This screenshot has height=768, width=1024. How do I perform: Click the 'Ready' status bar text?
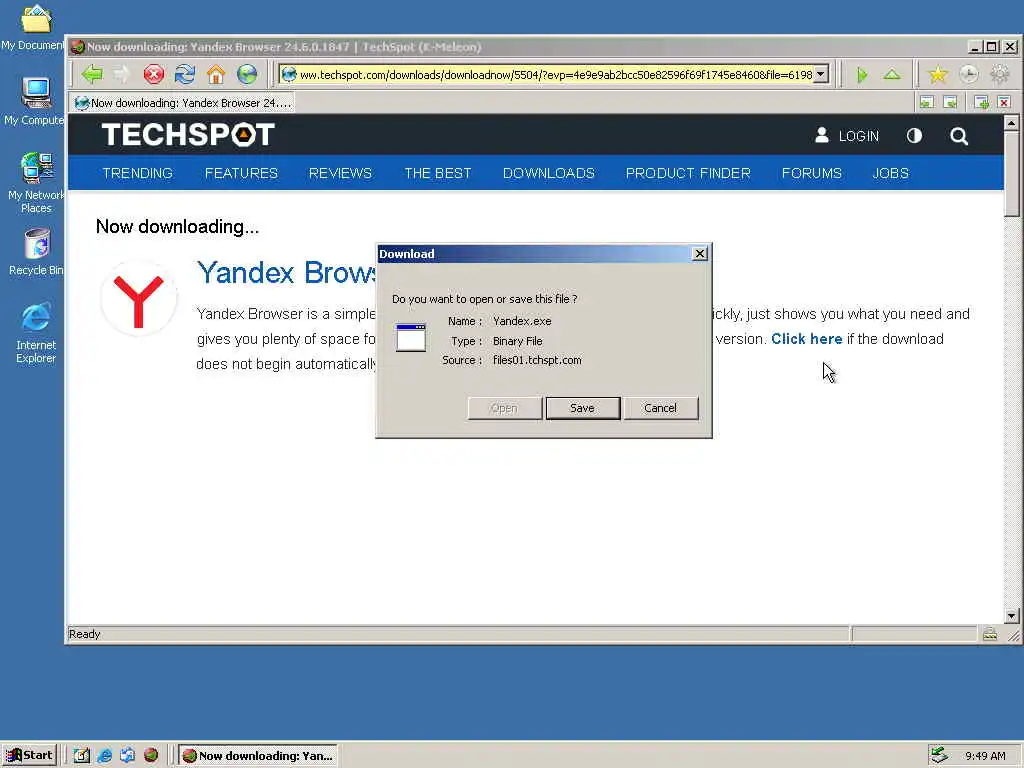[x=84, y=634]
